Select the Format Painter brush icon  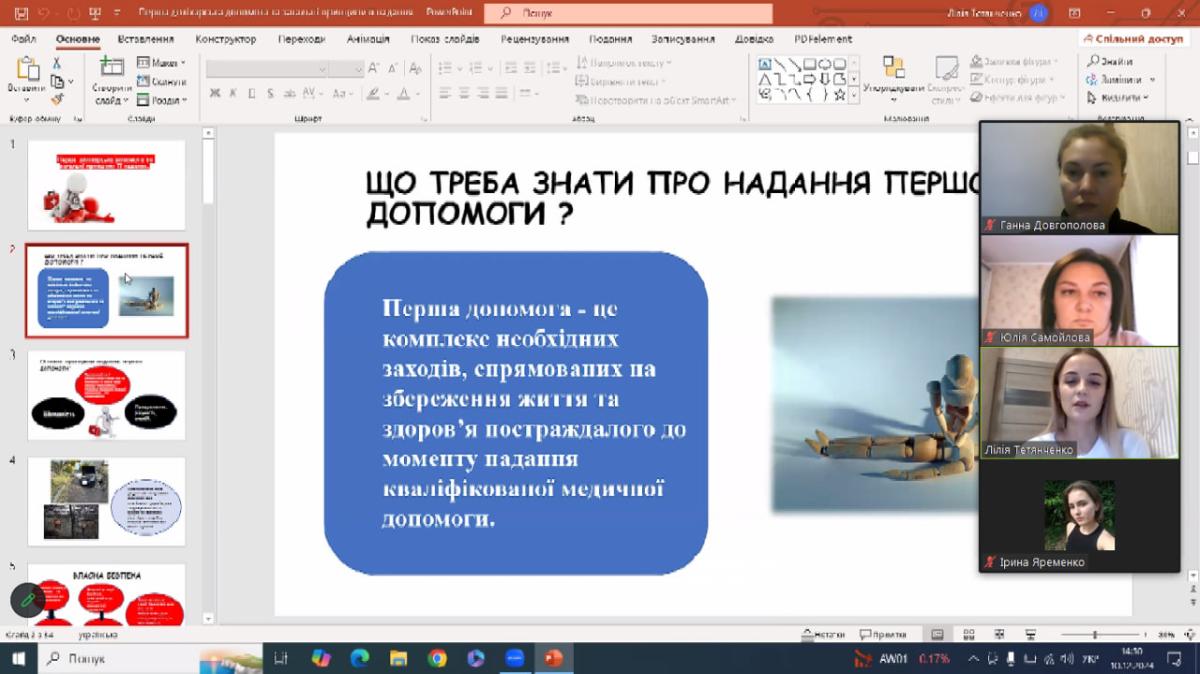pyautogui.click(x=57, y=98)
